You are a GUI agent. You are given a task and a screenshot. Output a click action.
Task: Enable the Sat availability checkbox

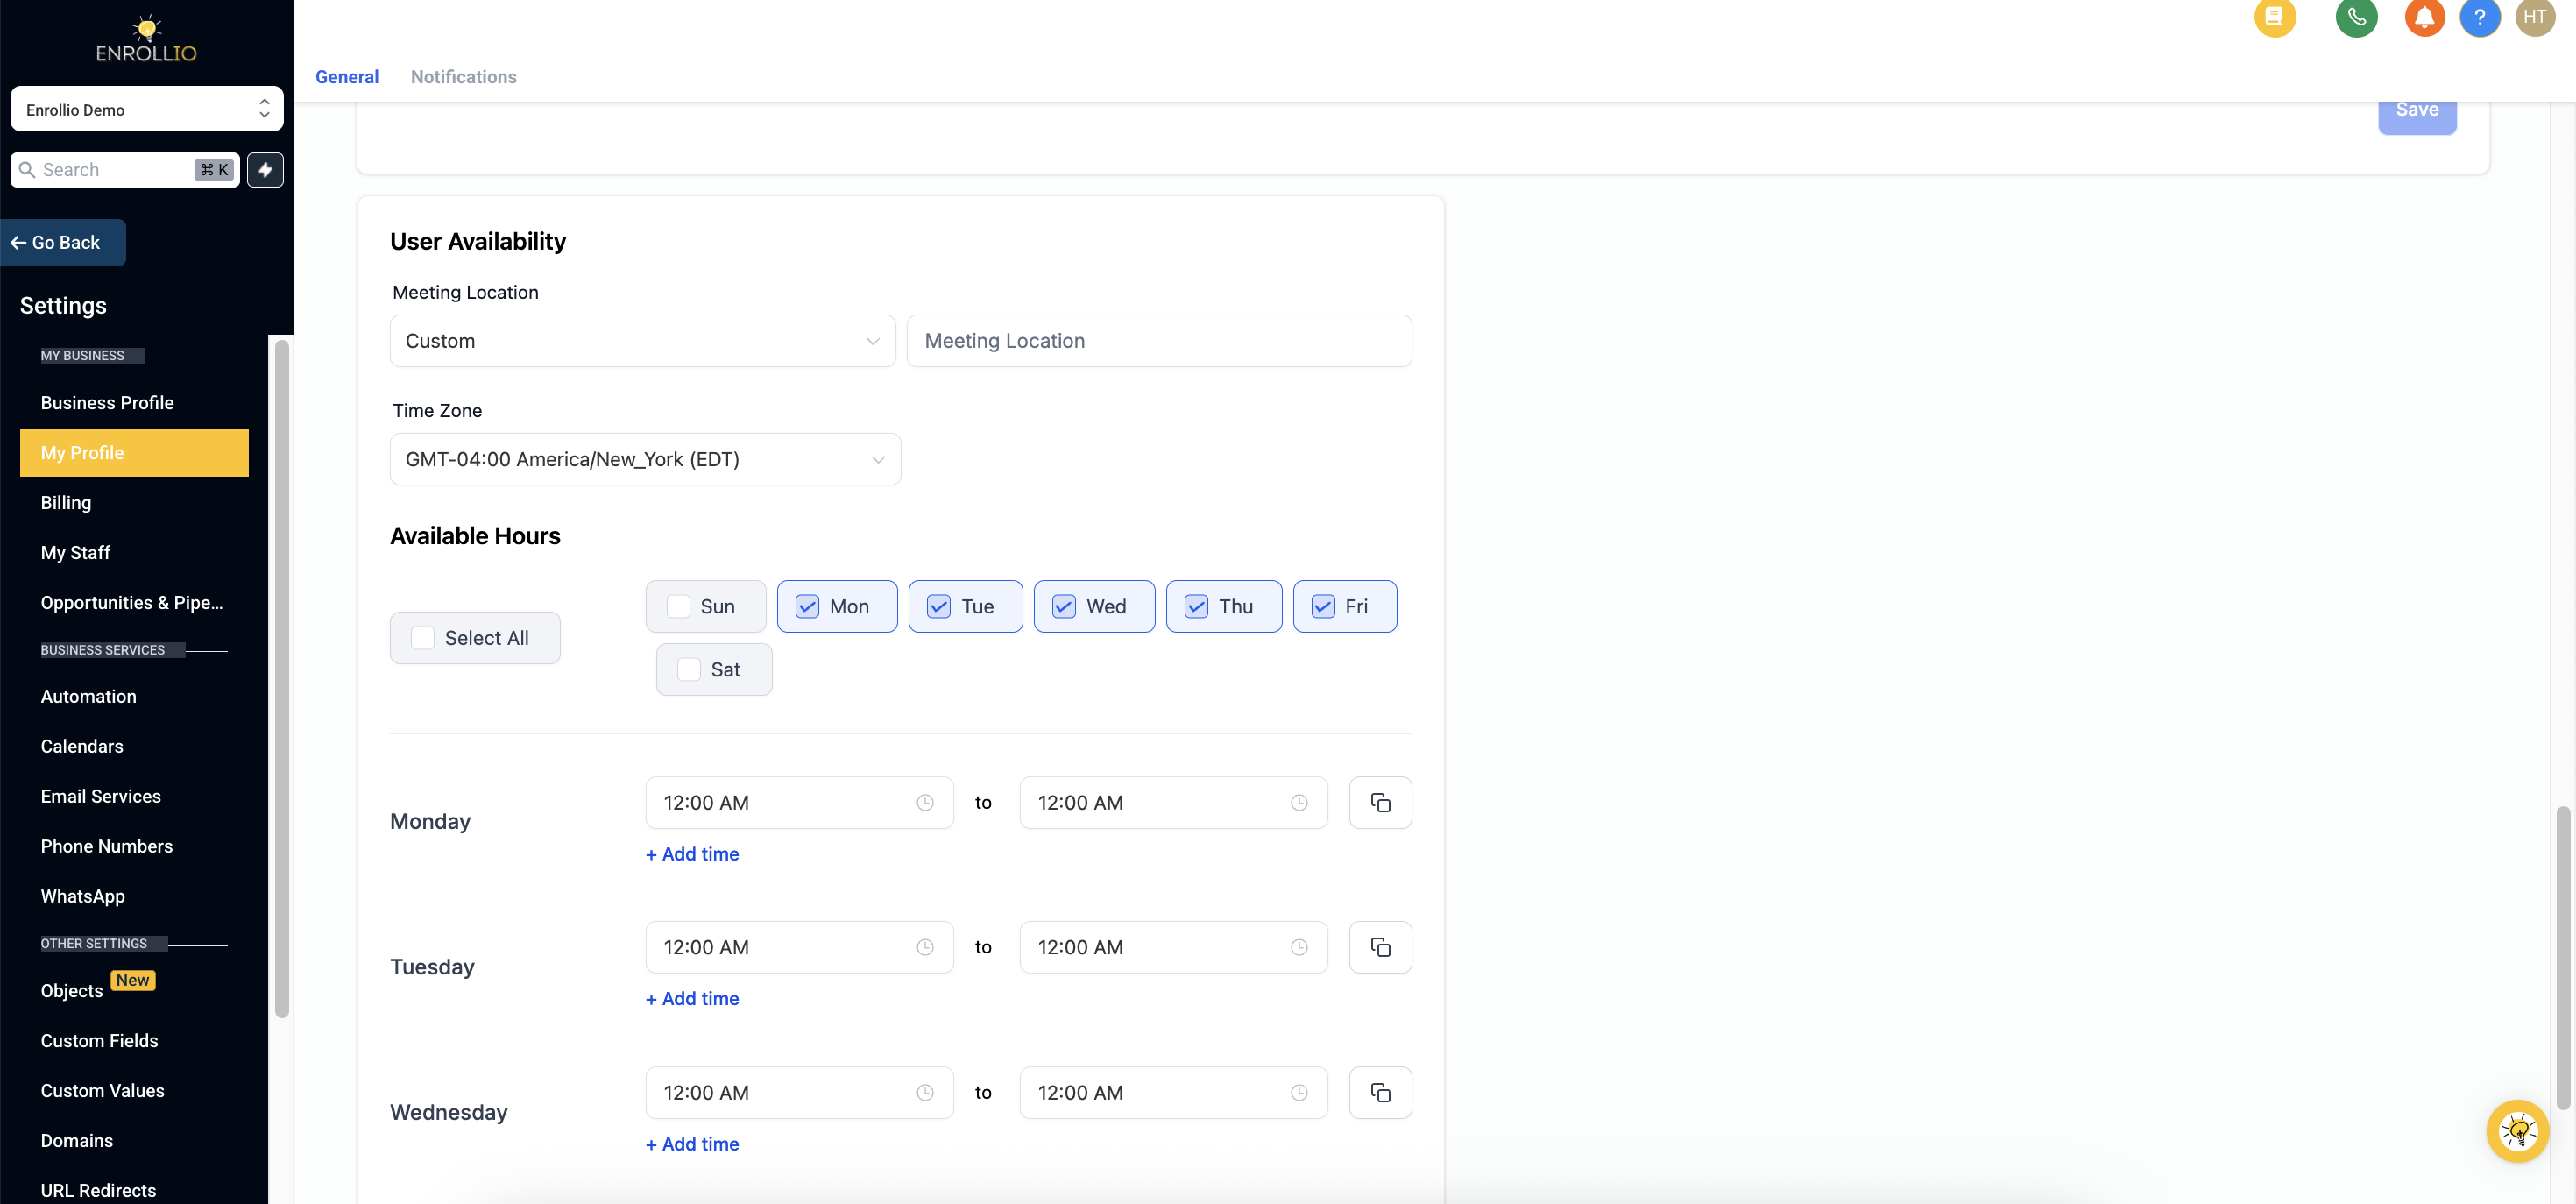(x=689, y=669)
